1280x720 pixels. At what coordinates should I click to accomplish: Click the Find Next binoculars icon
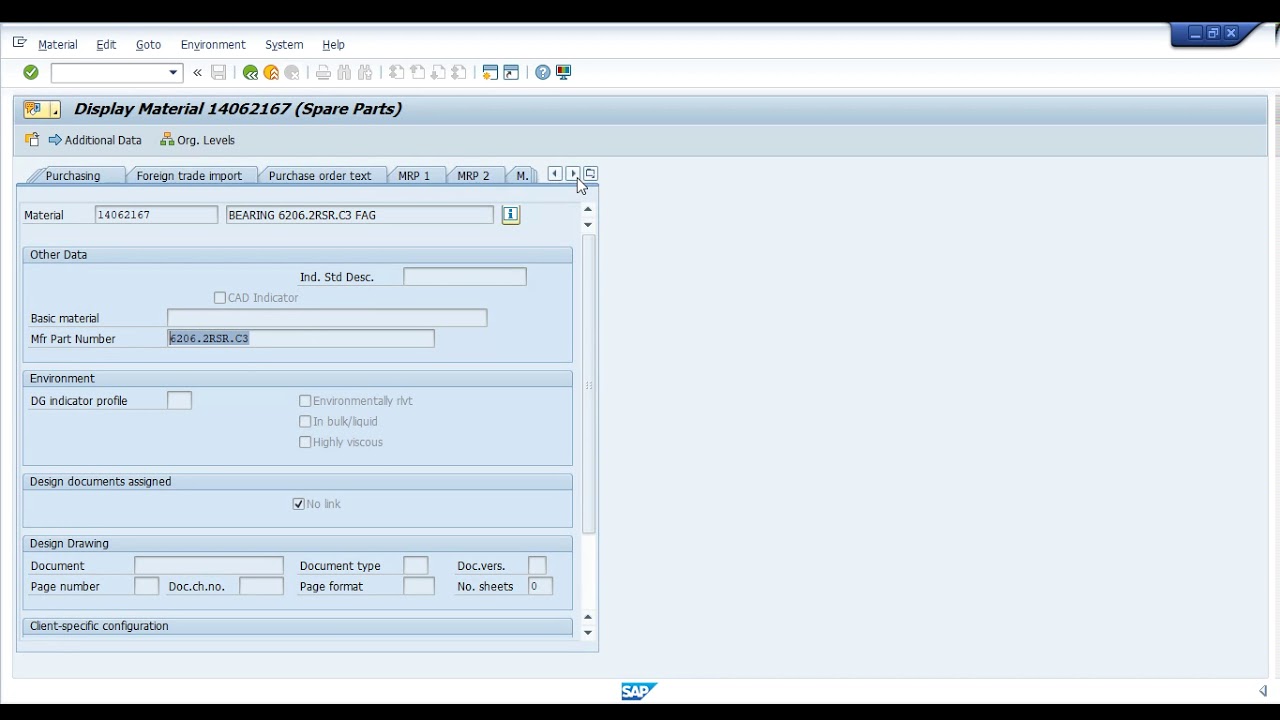365,72
